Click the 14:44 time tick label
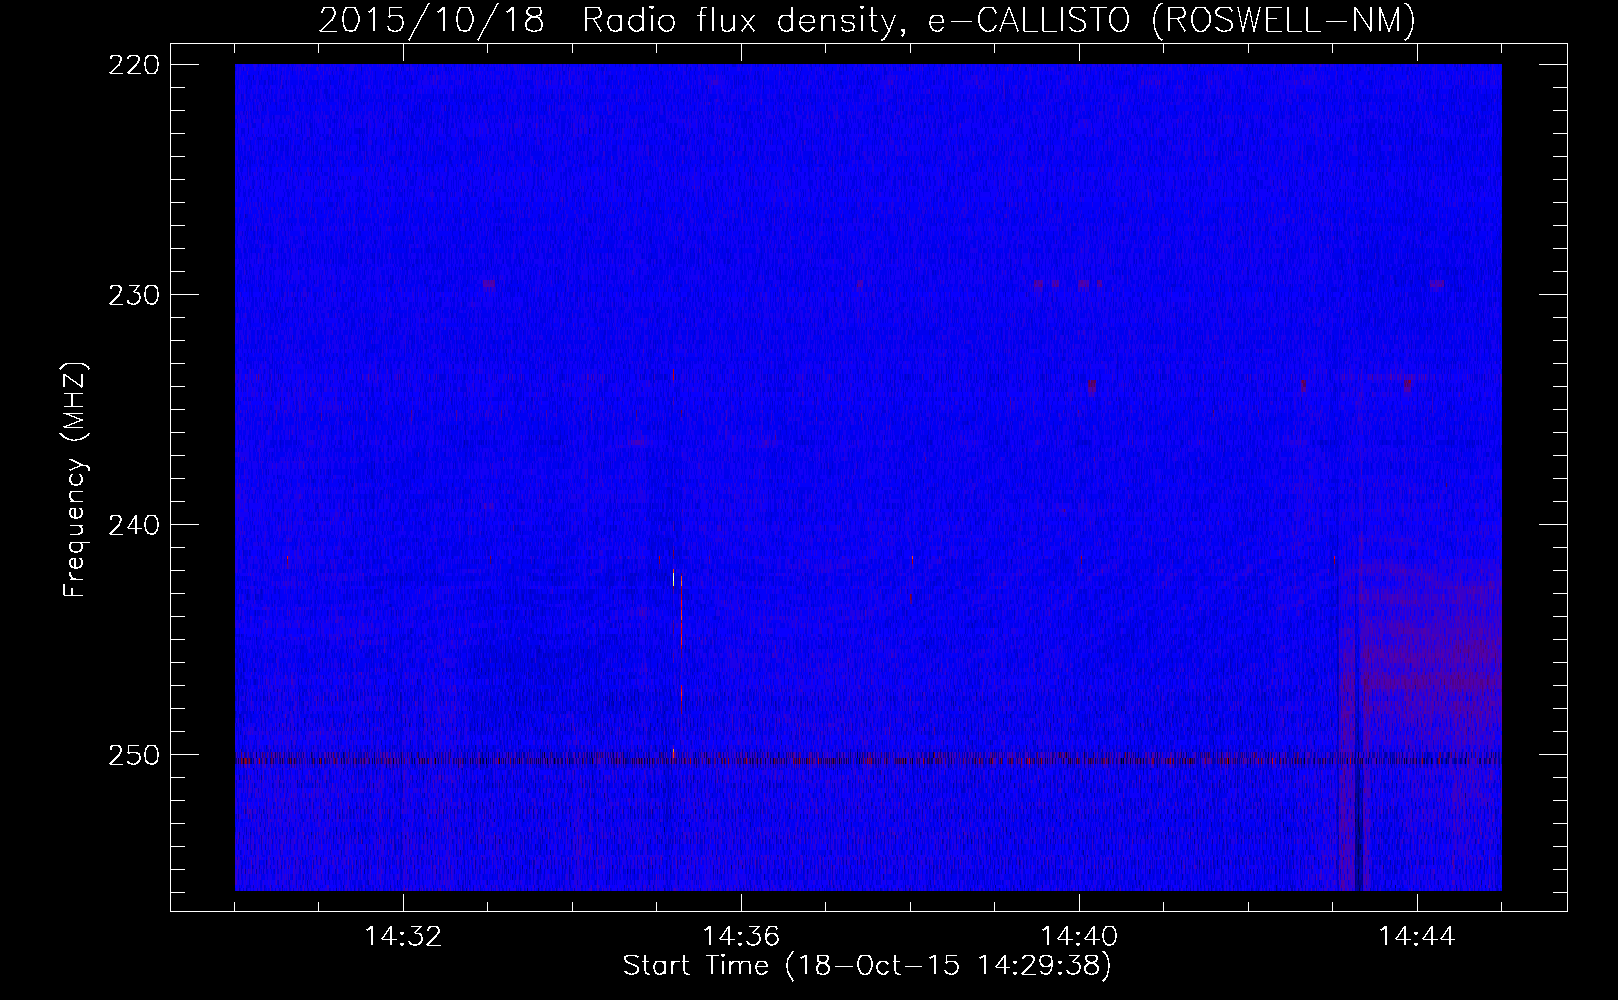 tap(1417, 937)
